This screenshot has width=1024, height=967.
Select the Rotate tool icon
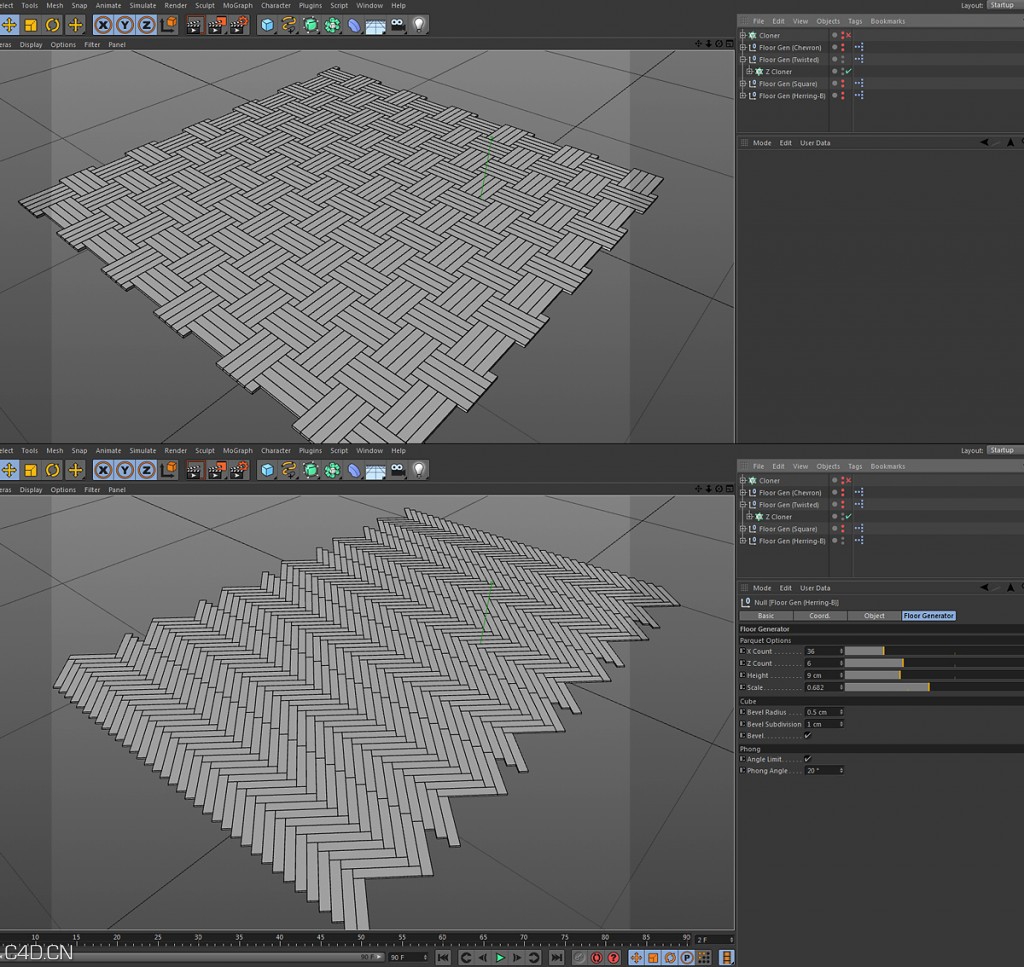(x=54, y=25)
